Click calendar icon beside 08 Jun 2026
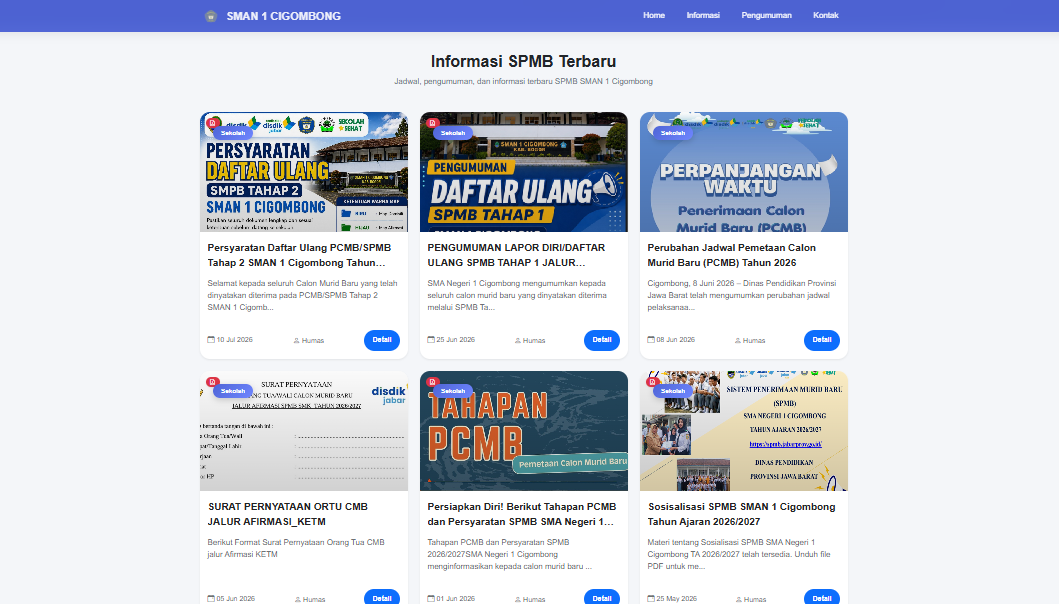This screenshot has height=604, width=1059. pyautogui.click(x=651, y=339)
